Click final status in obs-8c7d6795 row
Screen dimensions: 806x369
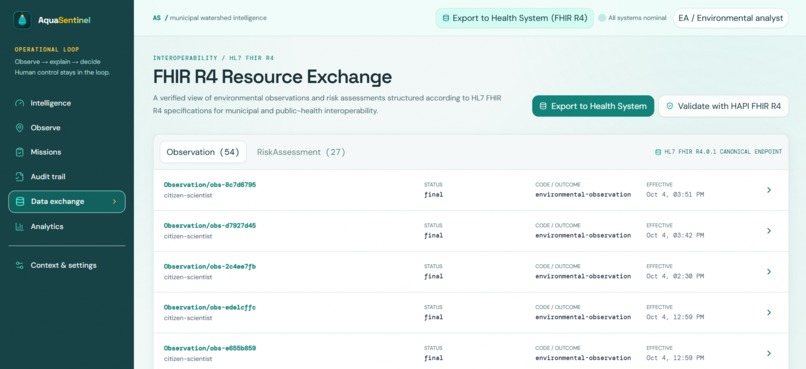coord(433,195)
